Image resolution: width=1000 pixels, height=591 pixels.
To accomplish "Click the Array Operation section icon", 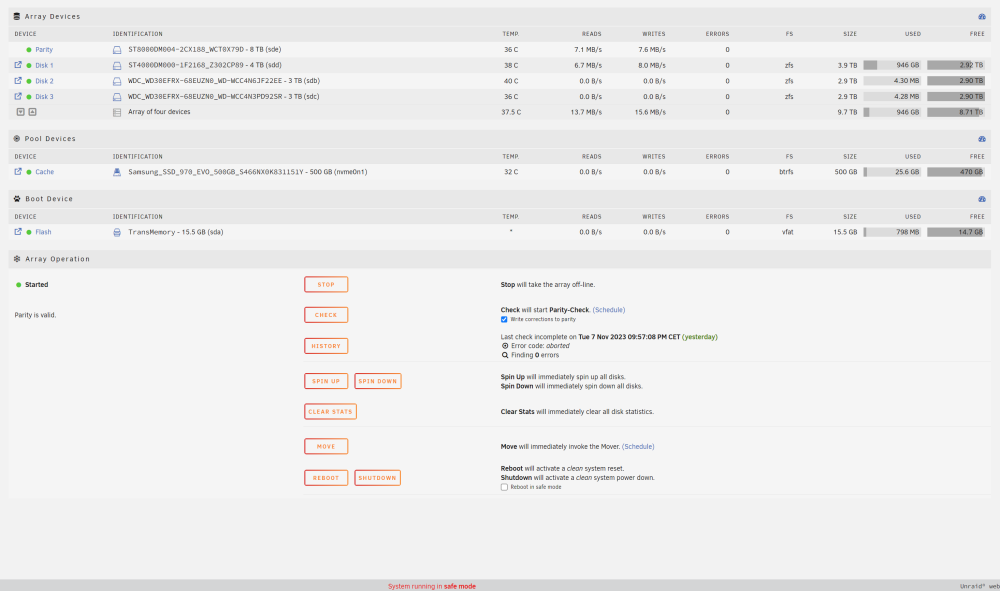I will (x=17, y=259).
